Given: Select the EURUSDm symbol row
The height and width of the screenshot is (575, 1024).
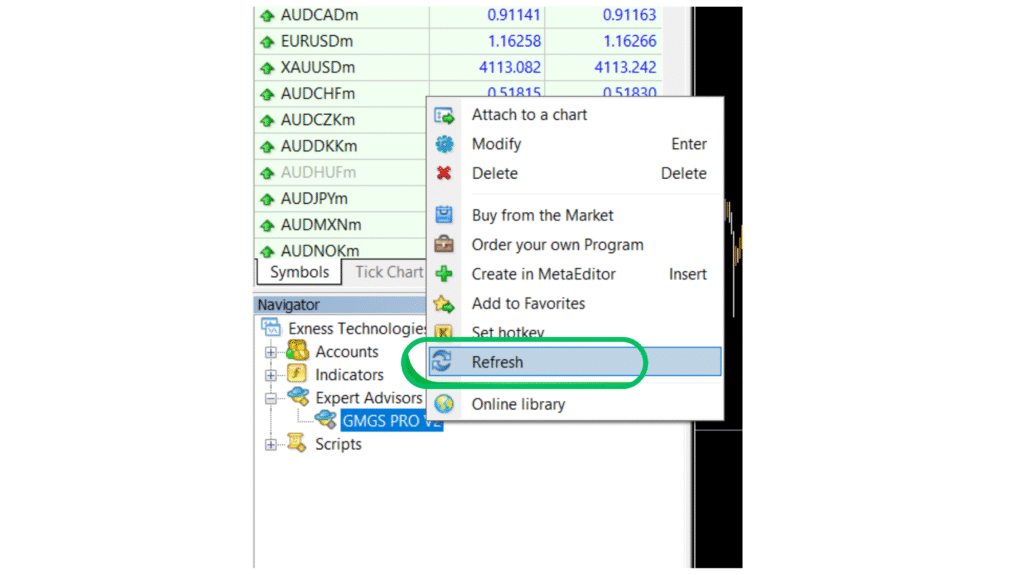Looking at the screenshot, I should pyautogui.click(x=316, y=42).
